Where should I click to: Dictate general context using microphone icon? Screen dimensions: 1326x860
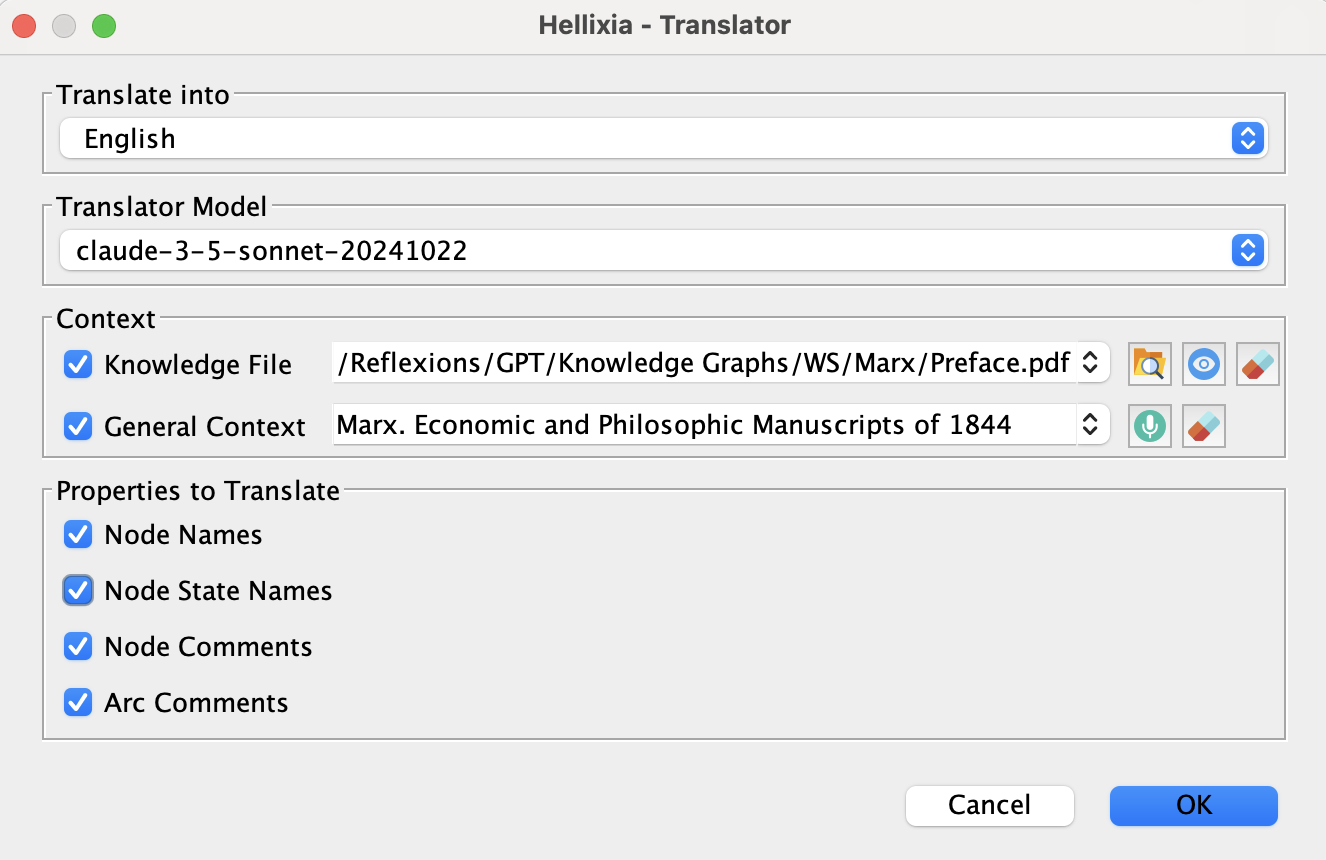pyautogui.click(x=1150, y=427)
